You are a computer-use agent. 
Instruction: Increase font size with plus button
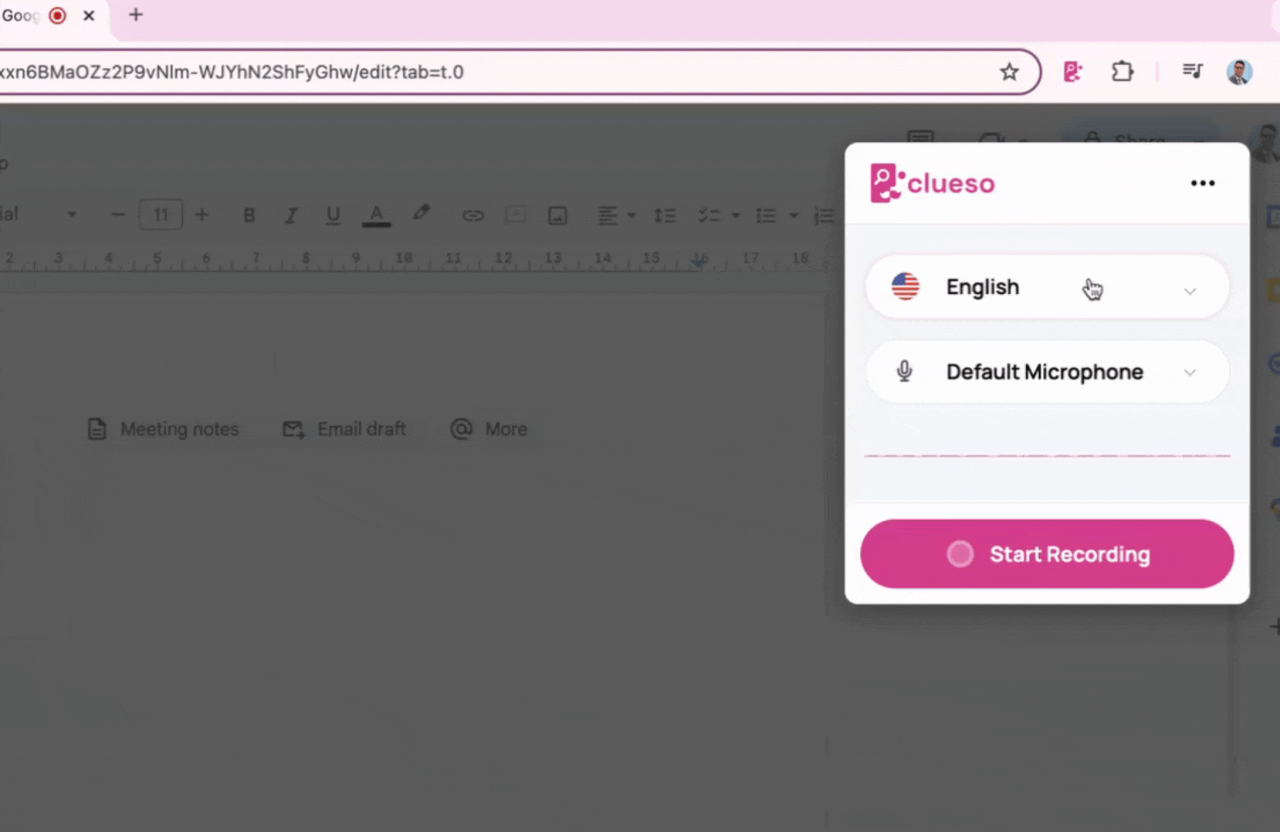pyautogui.click(x=201, y=215)
